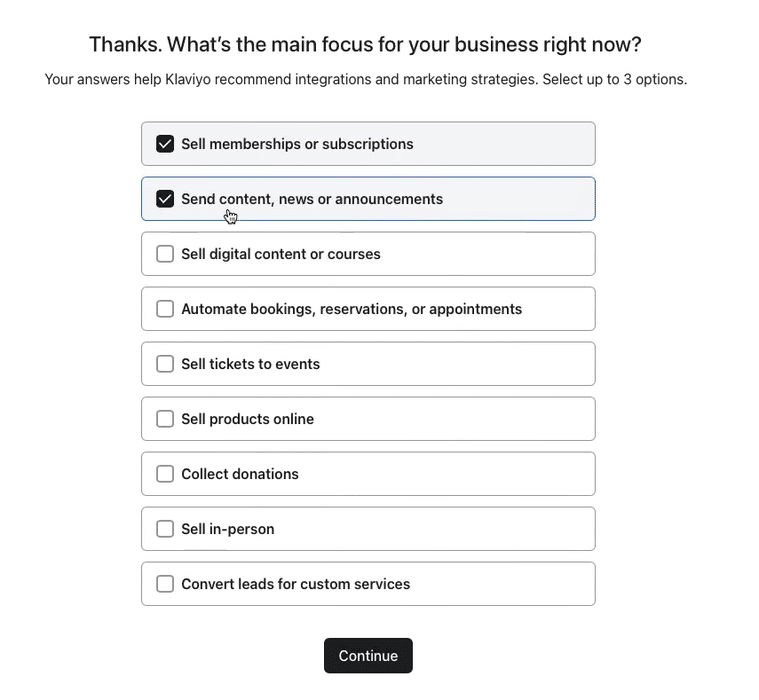Click the main focus question heading
Image resolution: width=759 pixels, height=700 pixels.
365,45
